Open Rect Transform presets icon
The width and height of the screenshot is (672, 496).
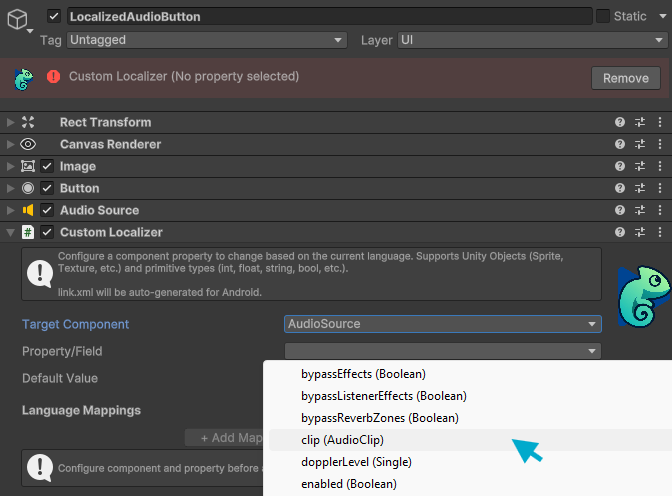tap(640, 122)
